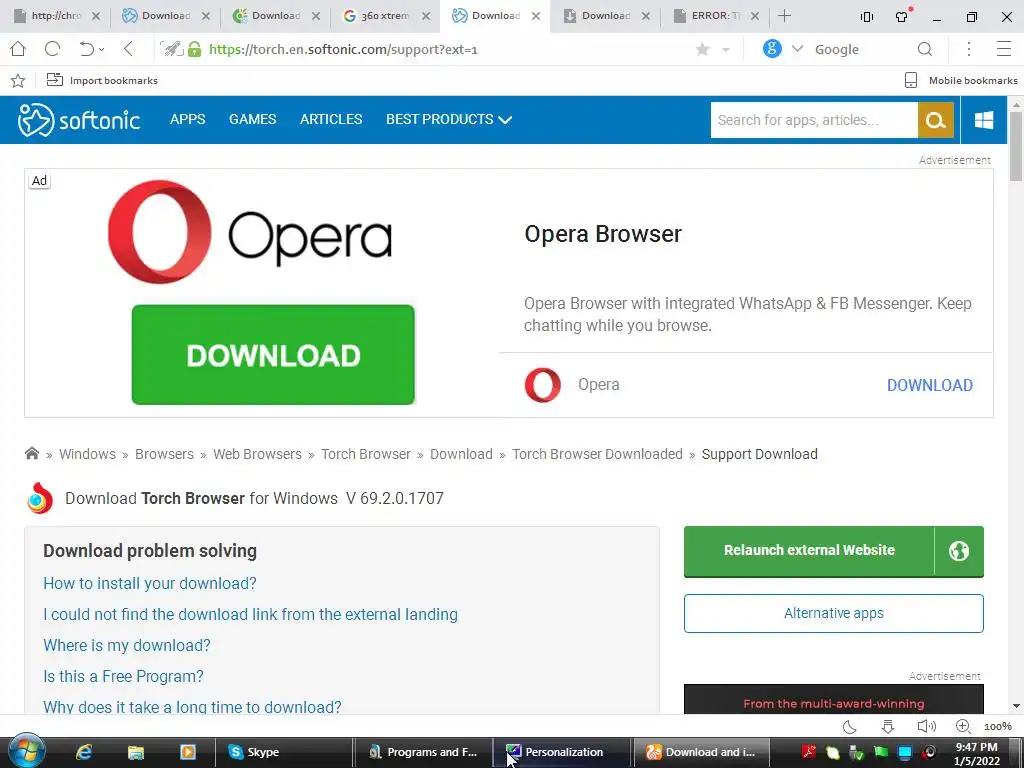Click the Google search engine icon
The image size is (1024, 768).
pyautogui.click(x=772, y=49)
